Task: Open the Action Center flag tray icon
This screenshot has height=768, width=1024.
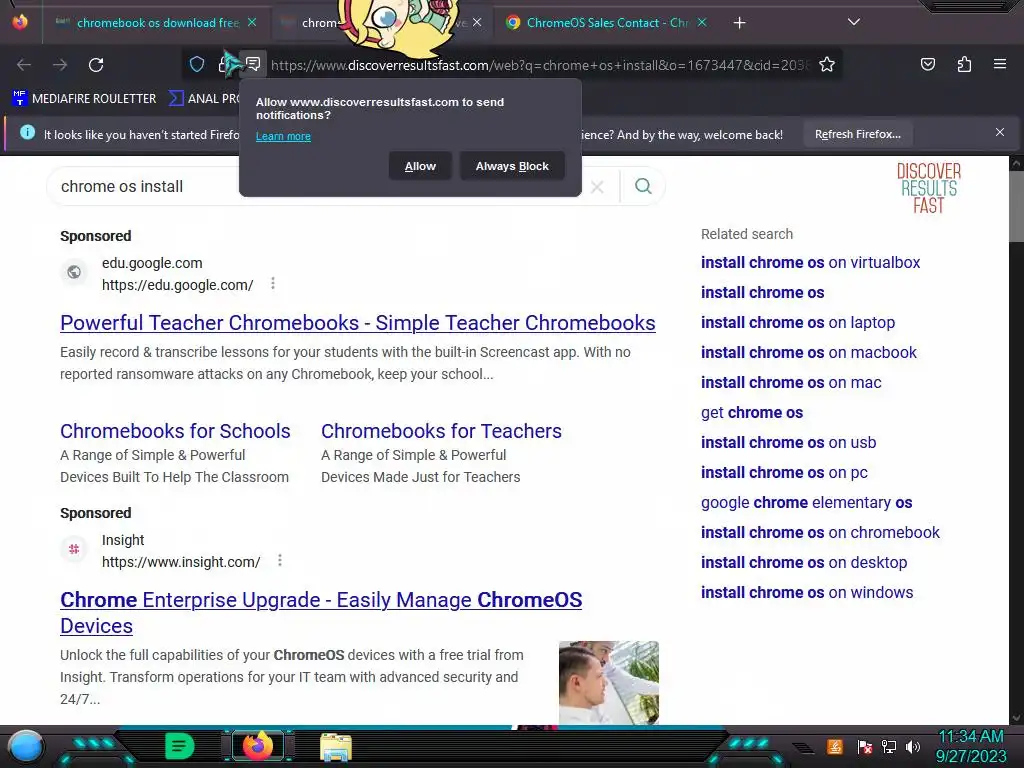Action: pos(865,746)
